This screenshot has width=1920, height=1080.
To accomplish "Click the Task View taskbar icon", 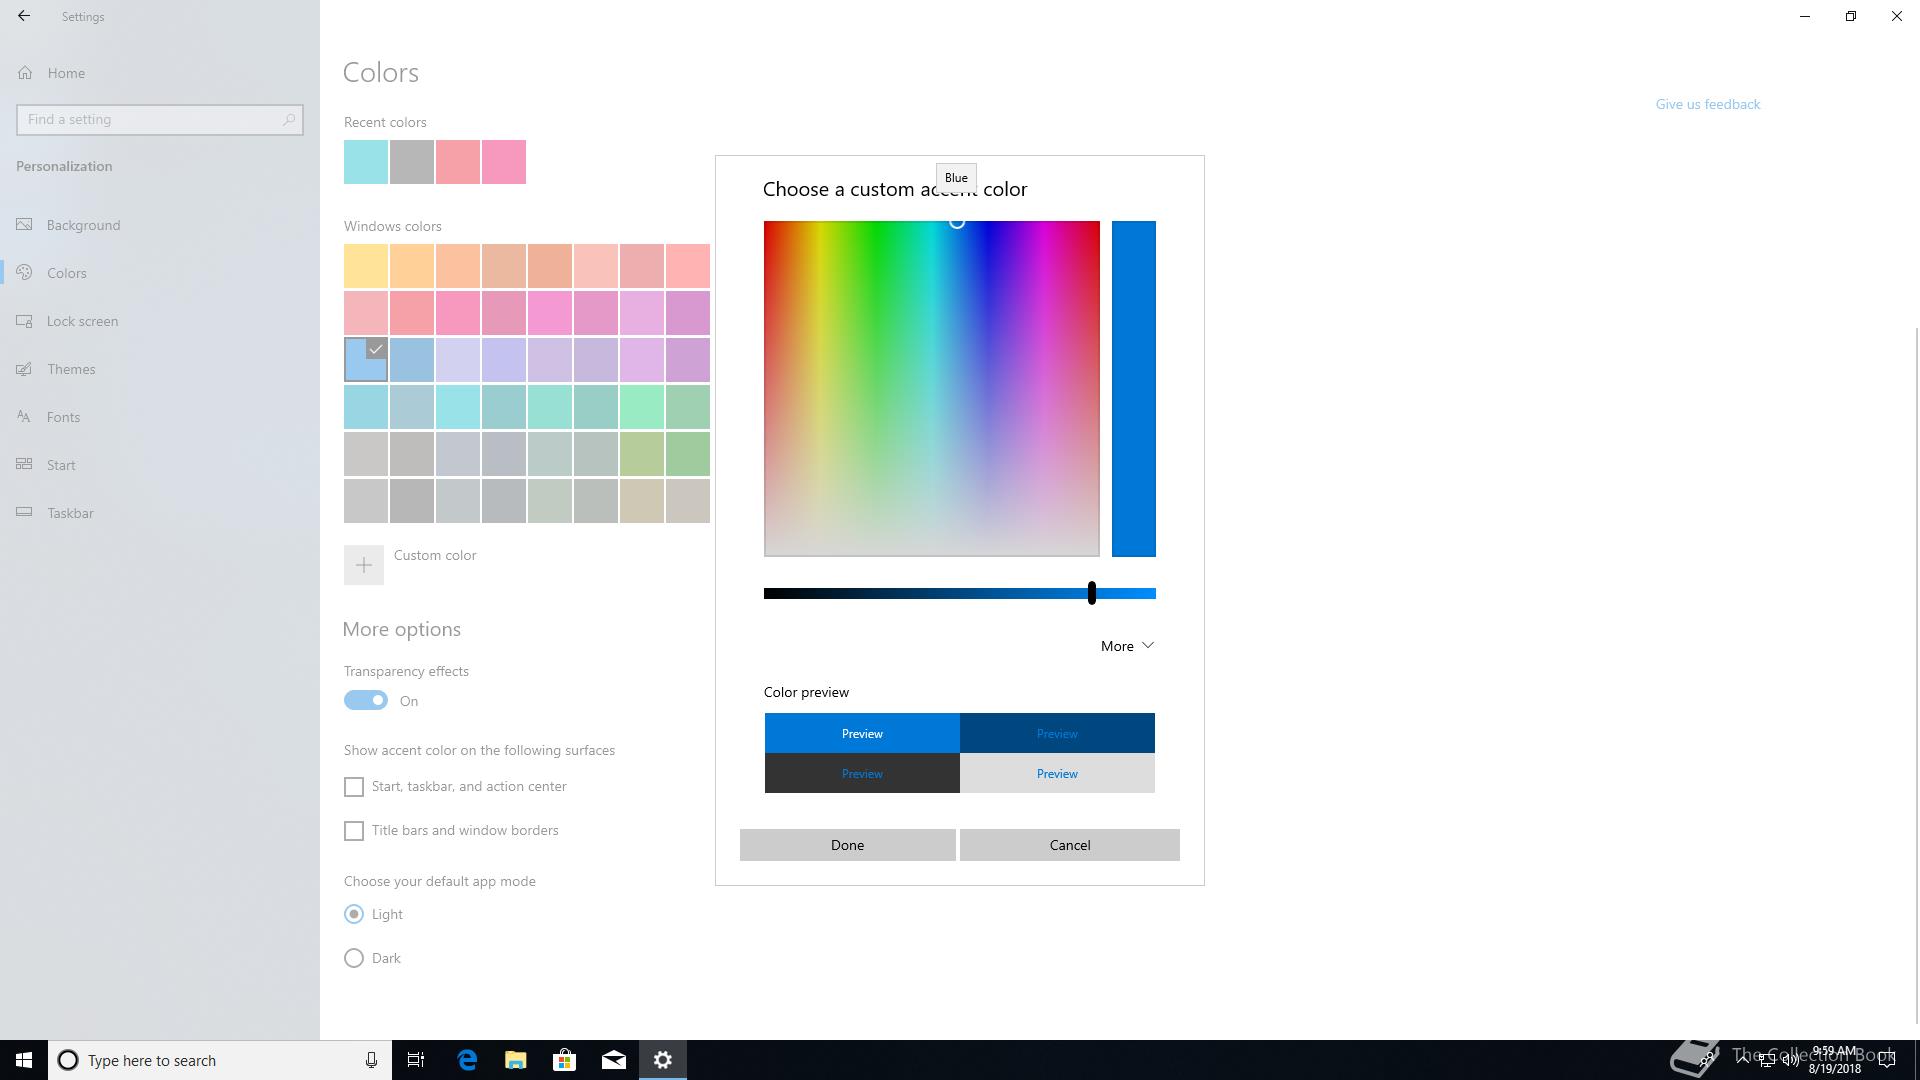I will 416,1060.
